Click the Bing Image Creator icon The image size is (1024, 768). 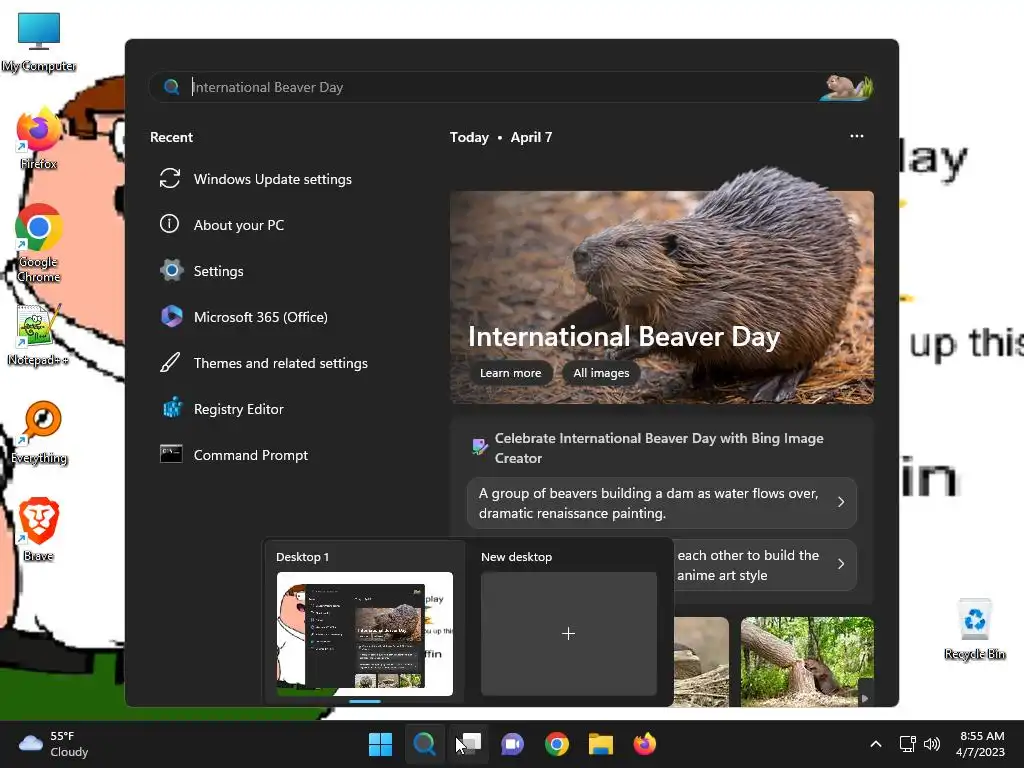point(480,447)
